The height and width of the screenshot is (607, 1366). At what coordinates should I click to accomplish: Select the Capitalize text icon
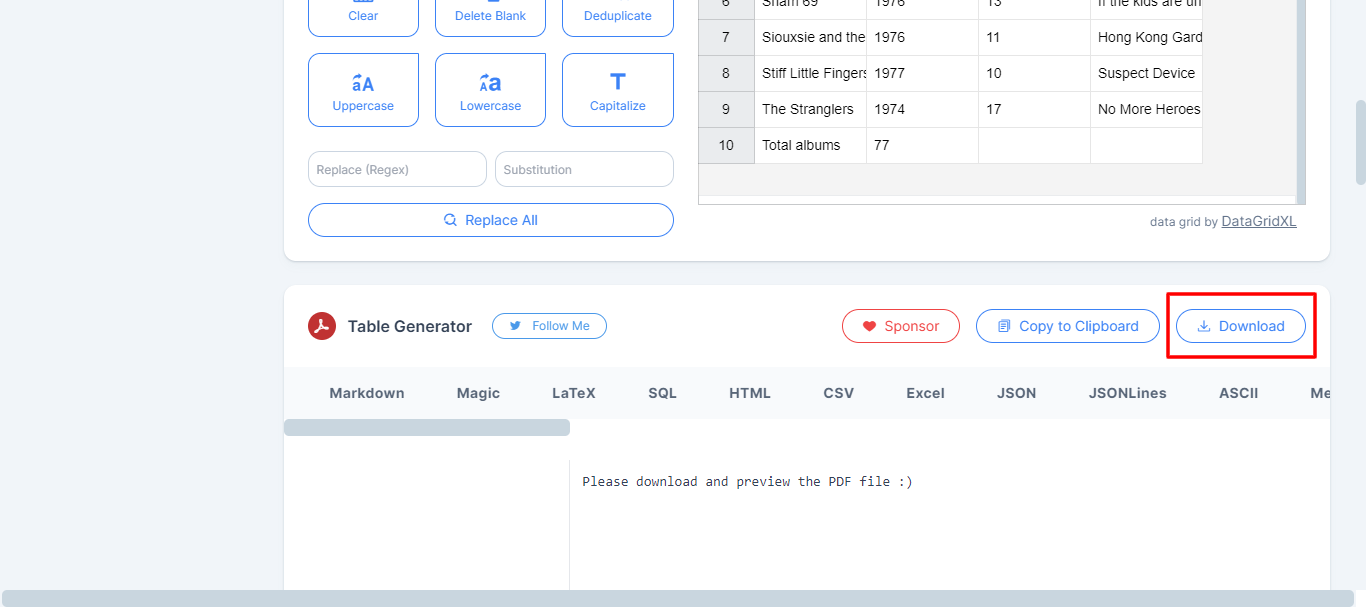617,82
